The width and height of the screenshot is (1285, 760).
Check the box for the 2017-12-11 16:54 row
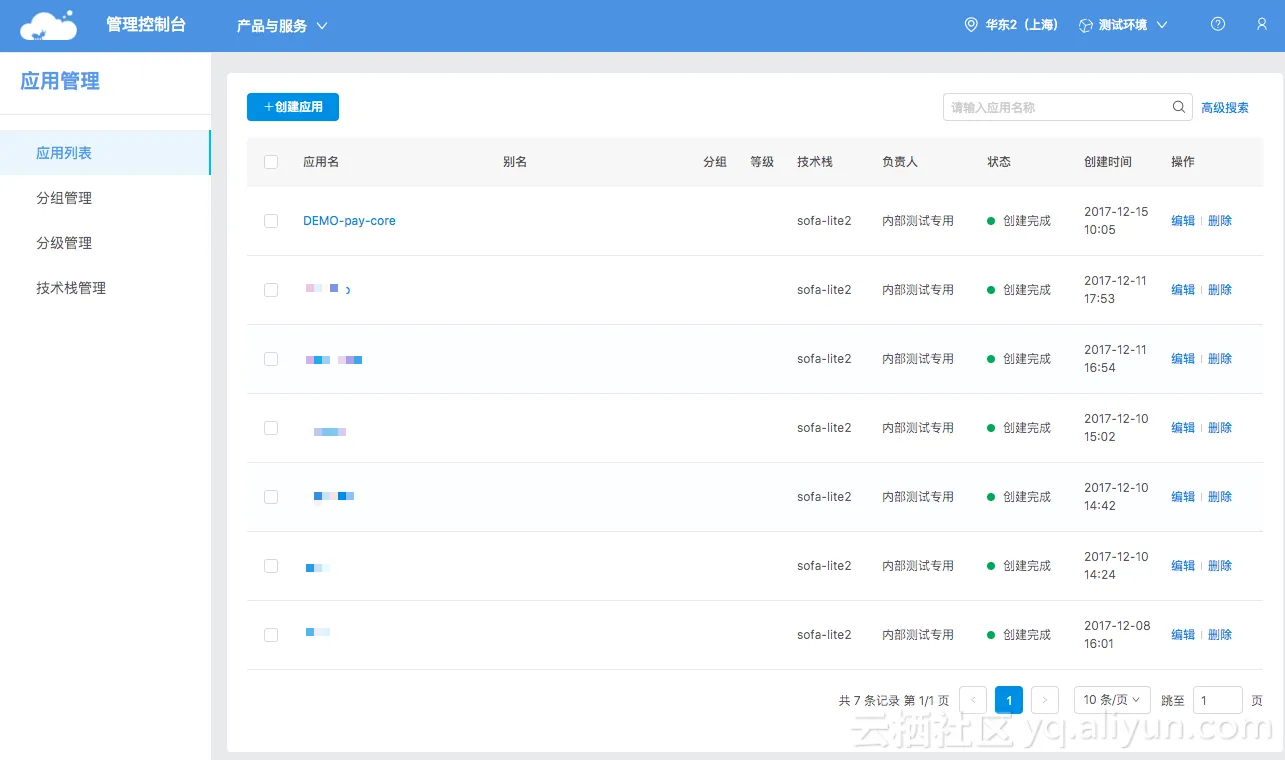271,359
